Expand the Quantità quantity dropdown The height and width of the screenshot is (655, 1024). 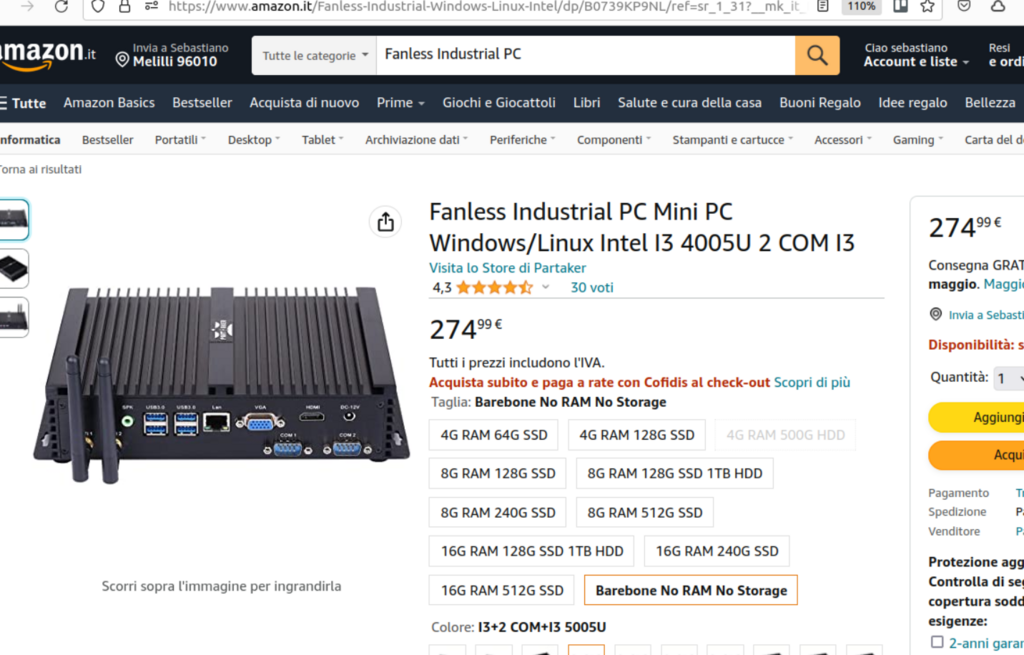[1008, 379]
